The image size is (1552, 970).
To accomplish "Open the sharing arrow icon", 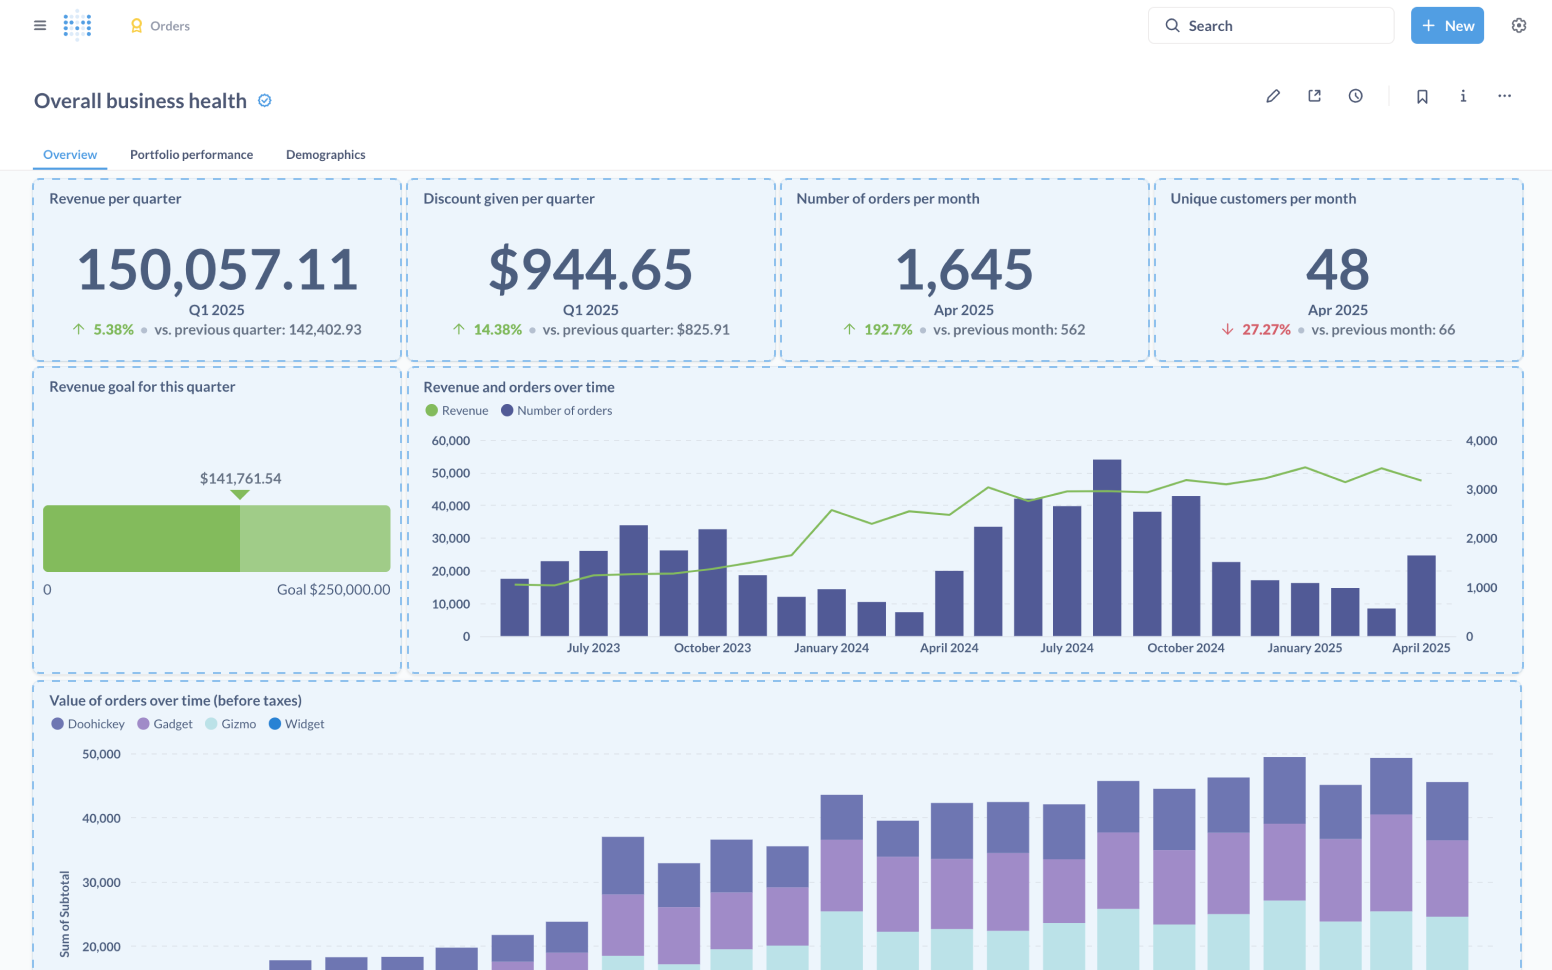I will click(x=1314, y=96).
